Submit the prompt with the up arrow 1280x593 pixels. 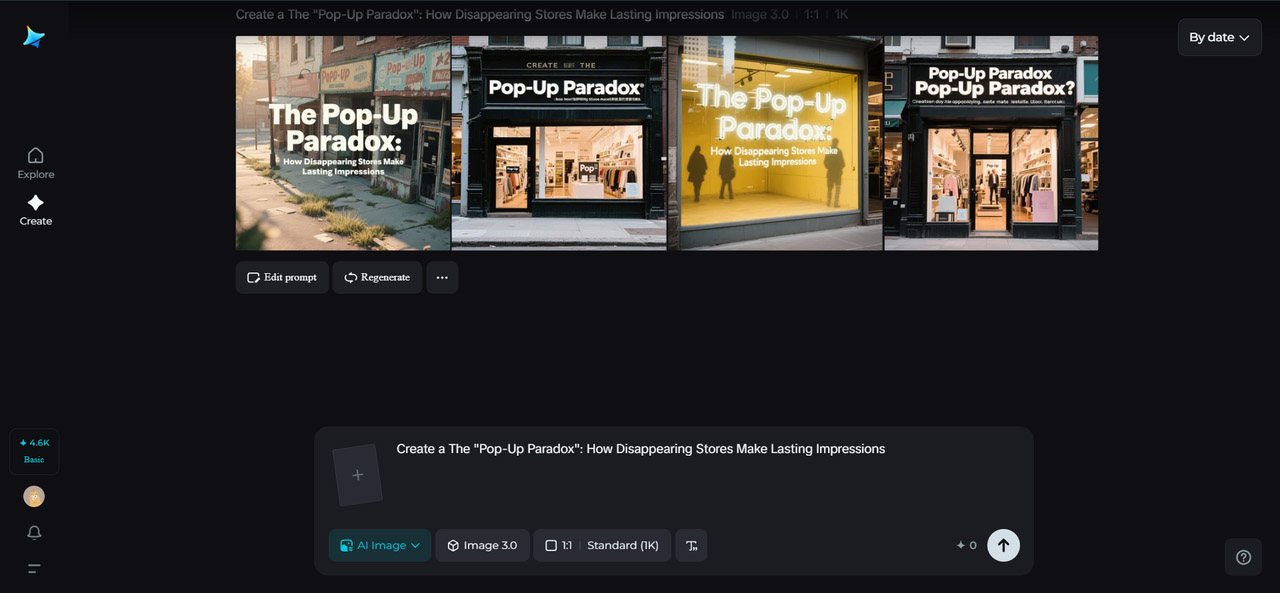click(x=1003, y=545)
